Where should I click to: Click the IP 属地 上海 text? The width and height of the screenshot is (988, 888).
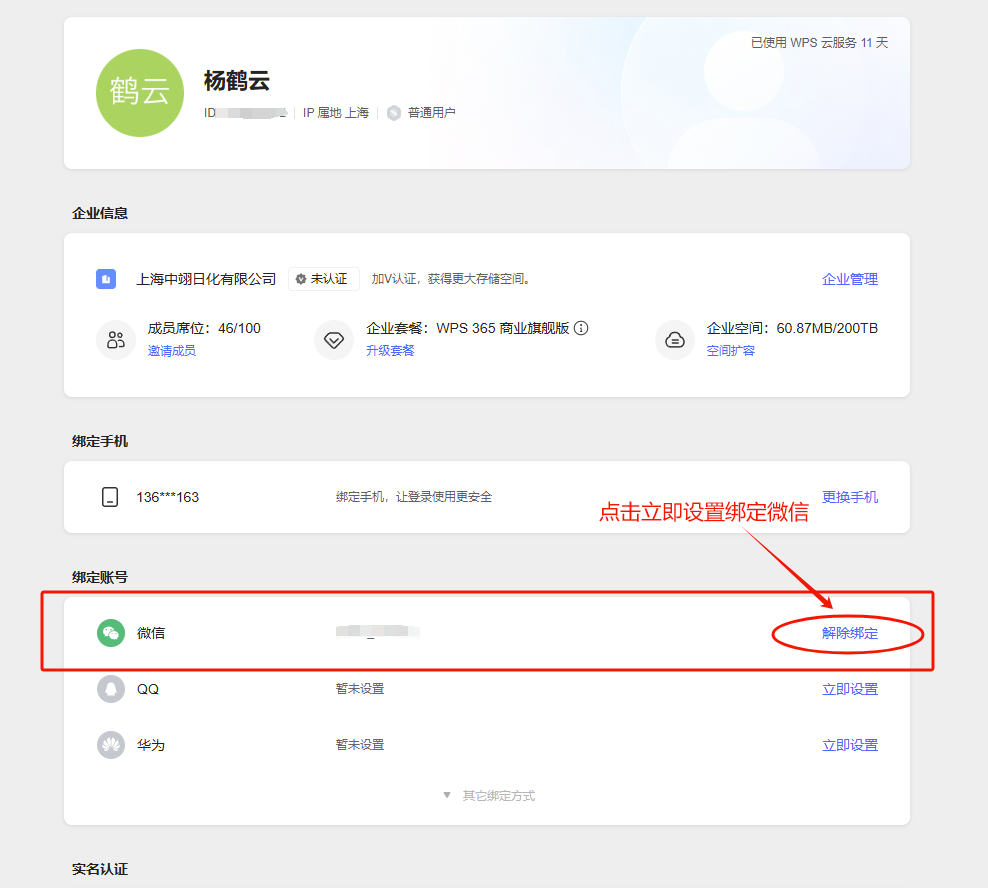336,113
